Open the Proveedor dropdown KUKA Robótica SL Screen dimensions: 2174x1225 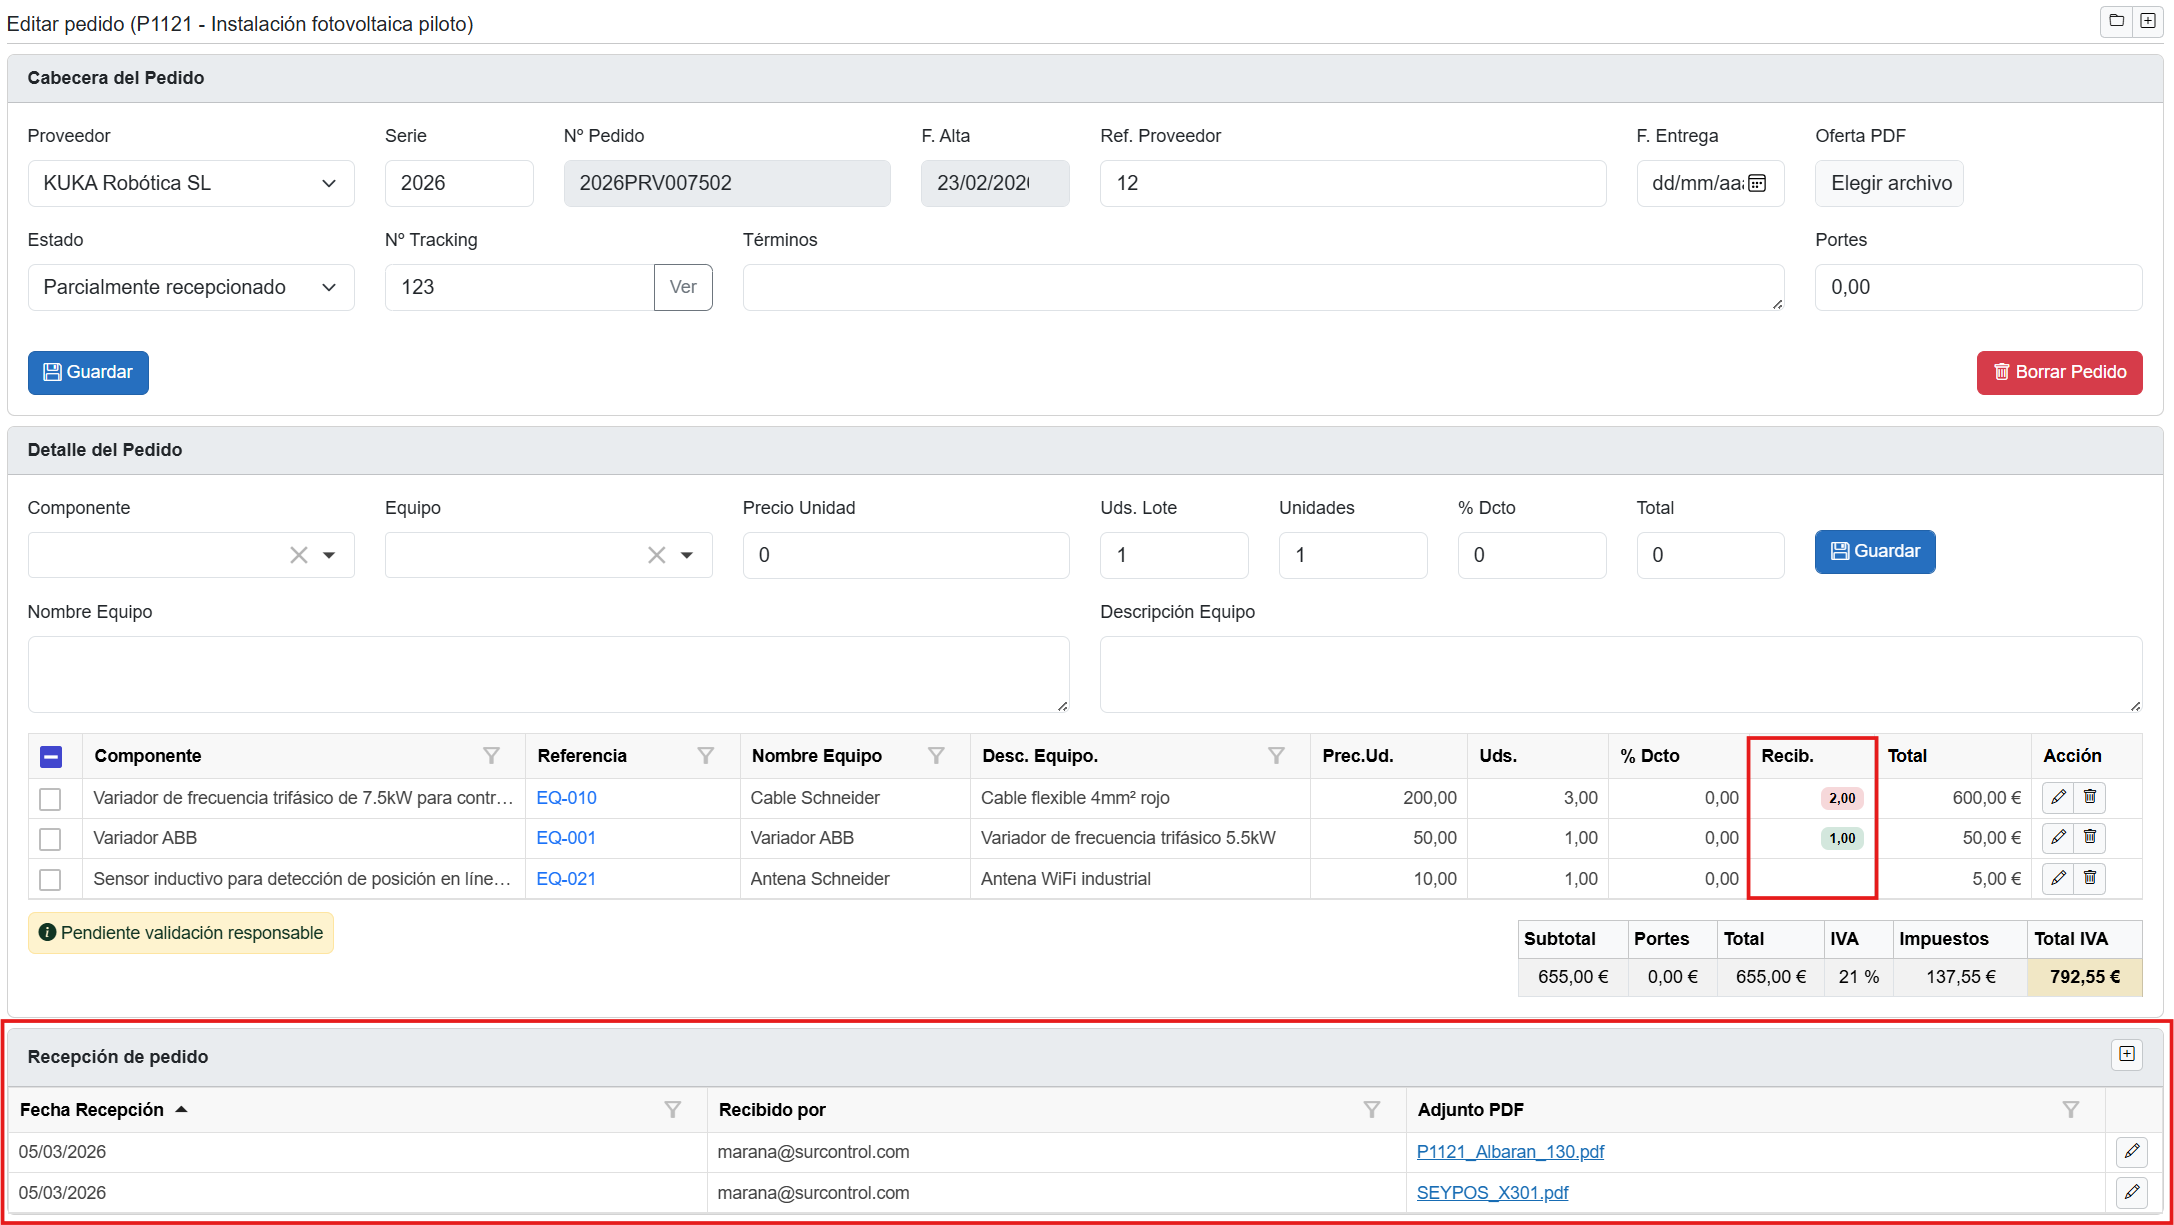tap(190, 183)
